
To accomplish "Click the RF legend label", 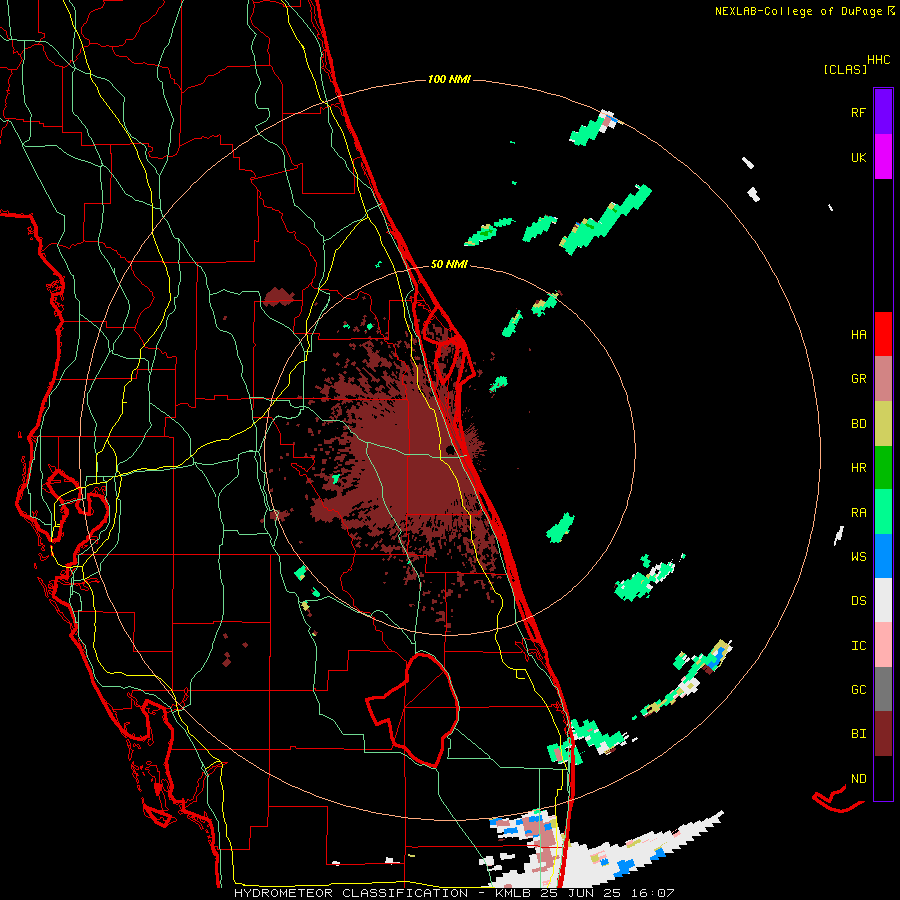I will click(858, 112).
